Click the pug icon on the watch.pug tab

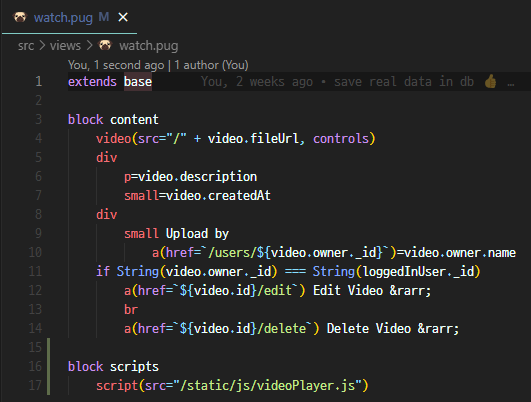pyautogui.click(x=20, y=17)
